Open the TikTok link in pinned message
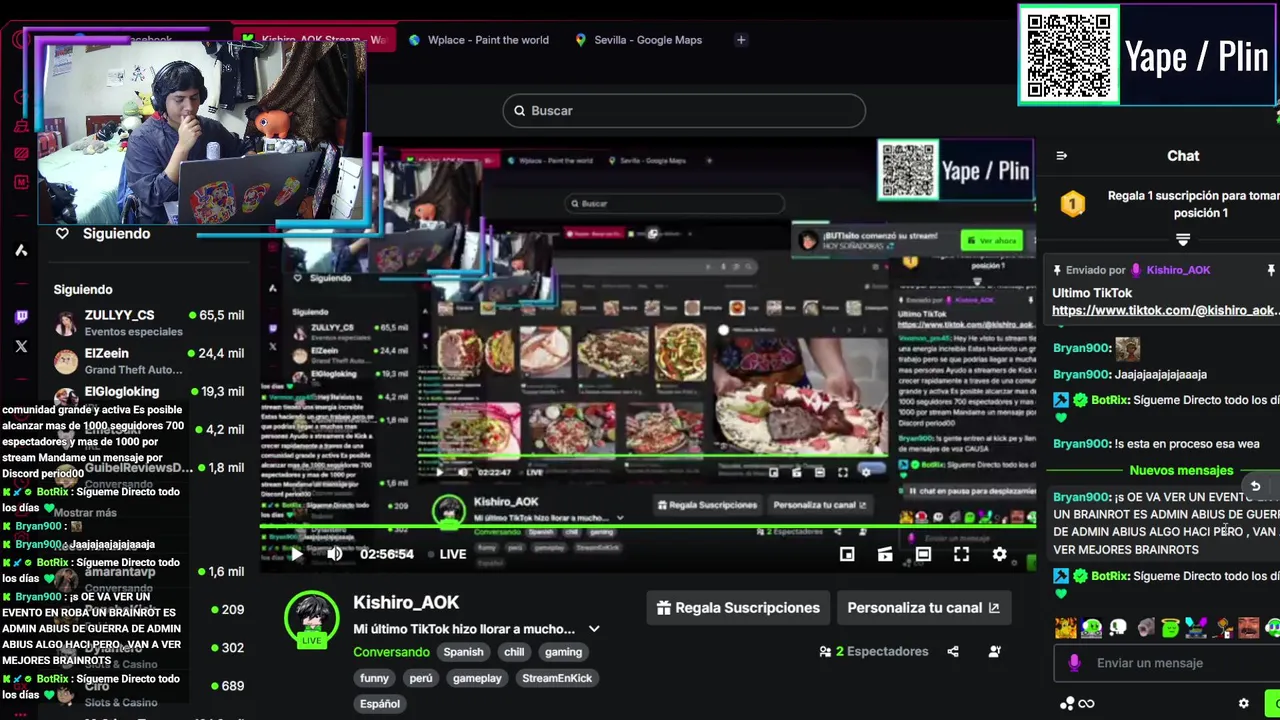This screenshot has height=720, width=1280. [1165, 311]
